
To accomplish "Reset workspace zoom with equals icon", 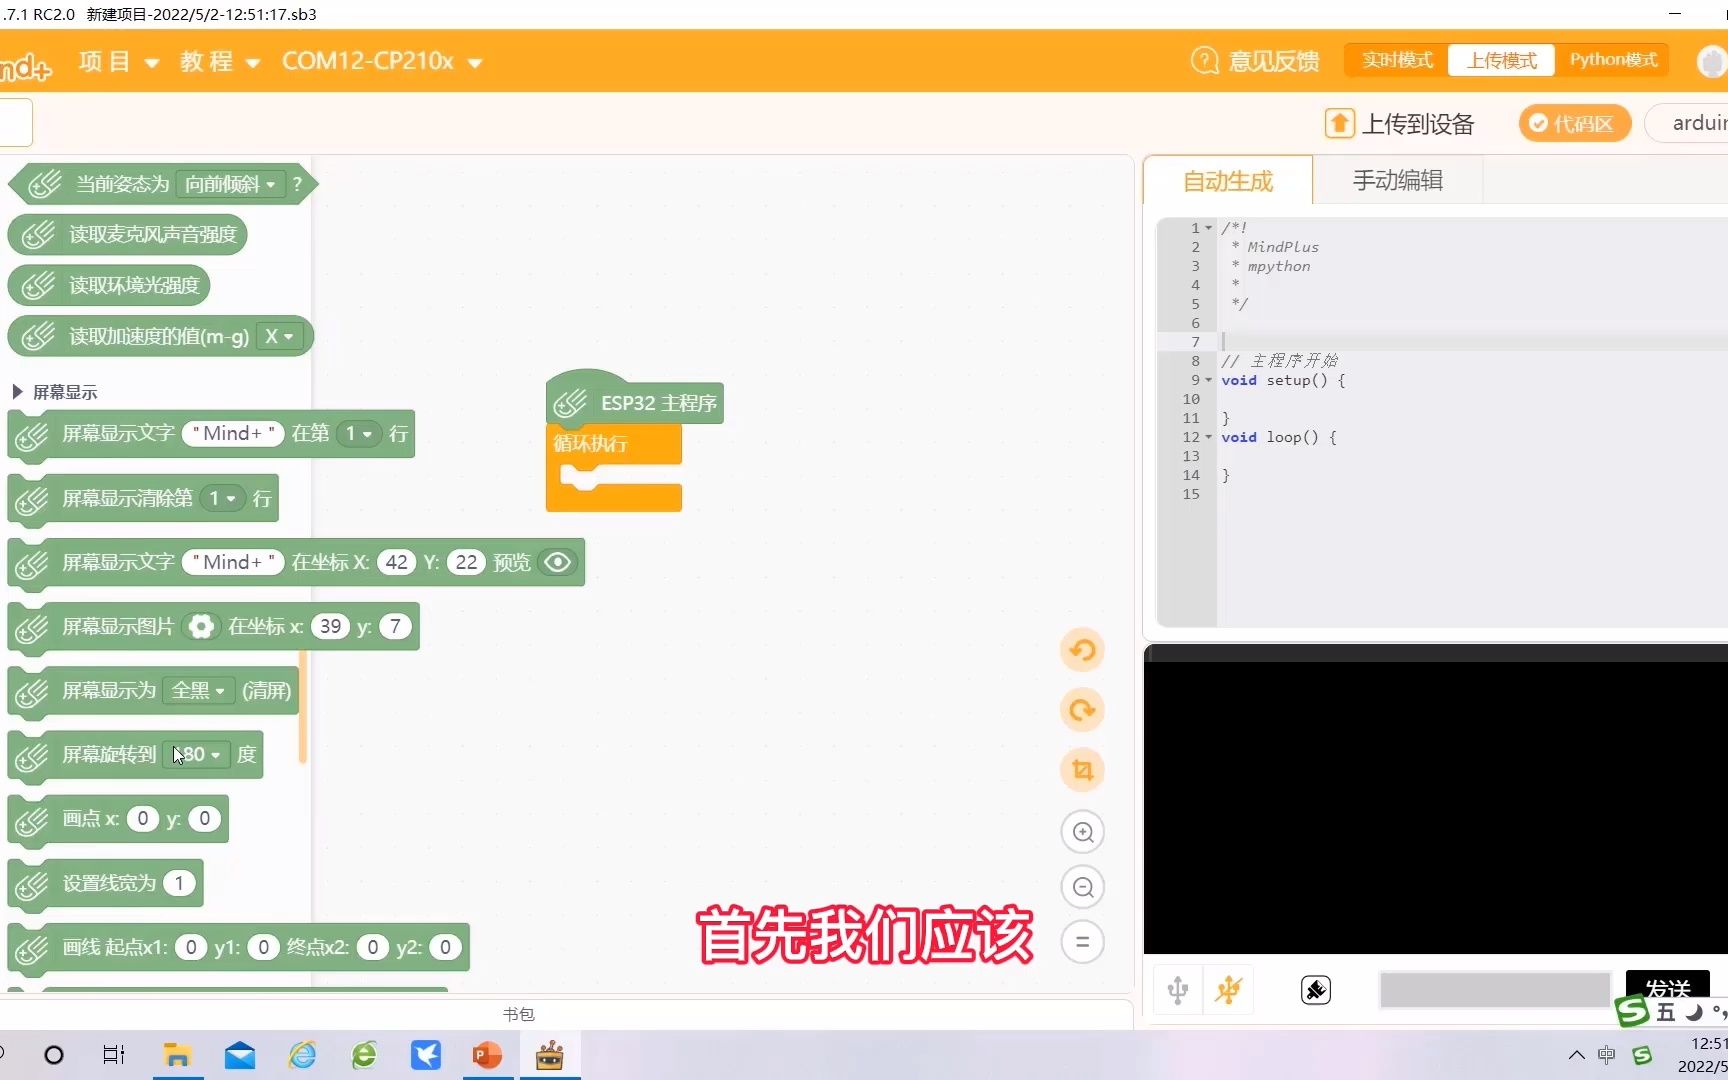I will 1082,942.
